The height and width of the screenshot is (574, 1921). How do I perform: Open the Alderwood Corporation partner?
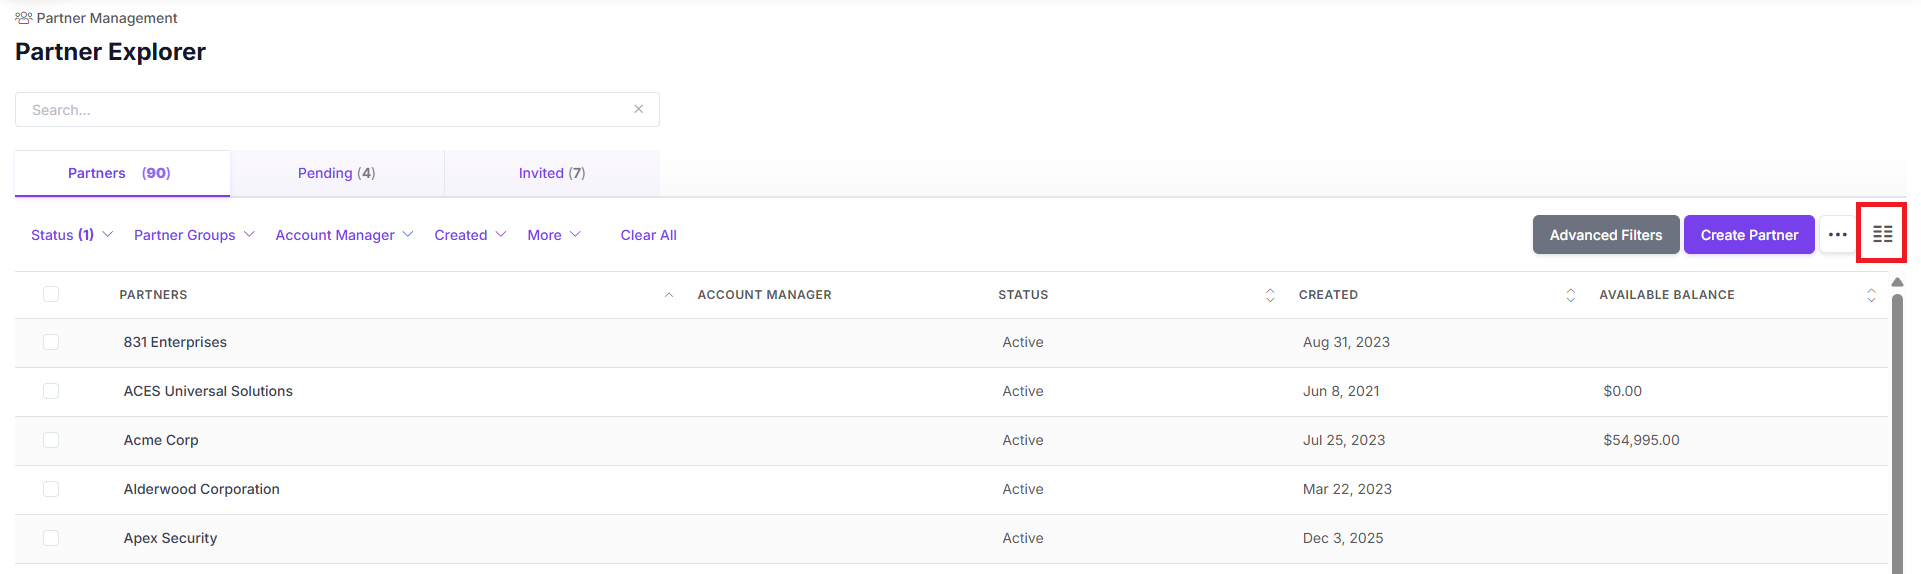202,489
